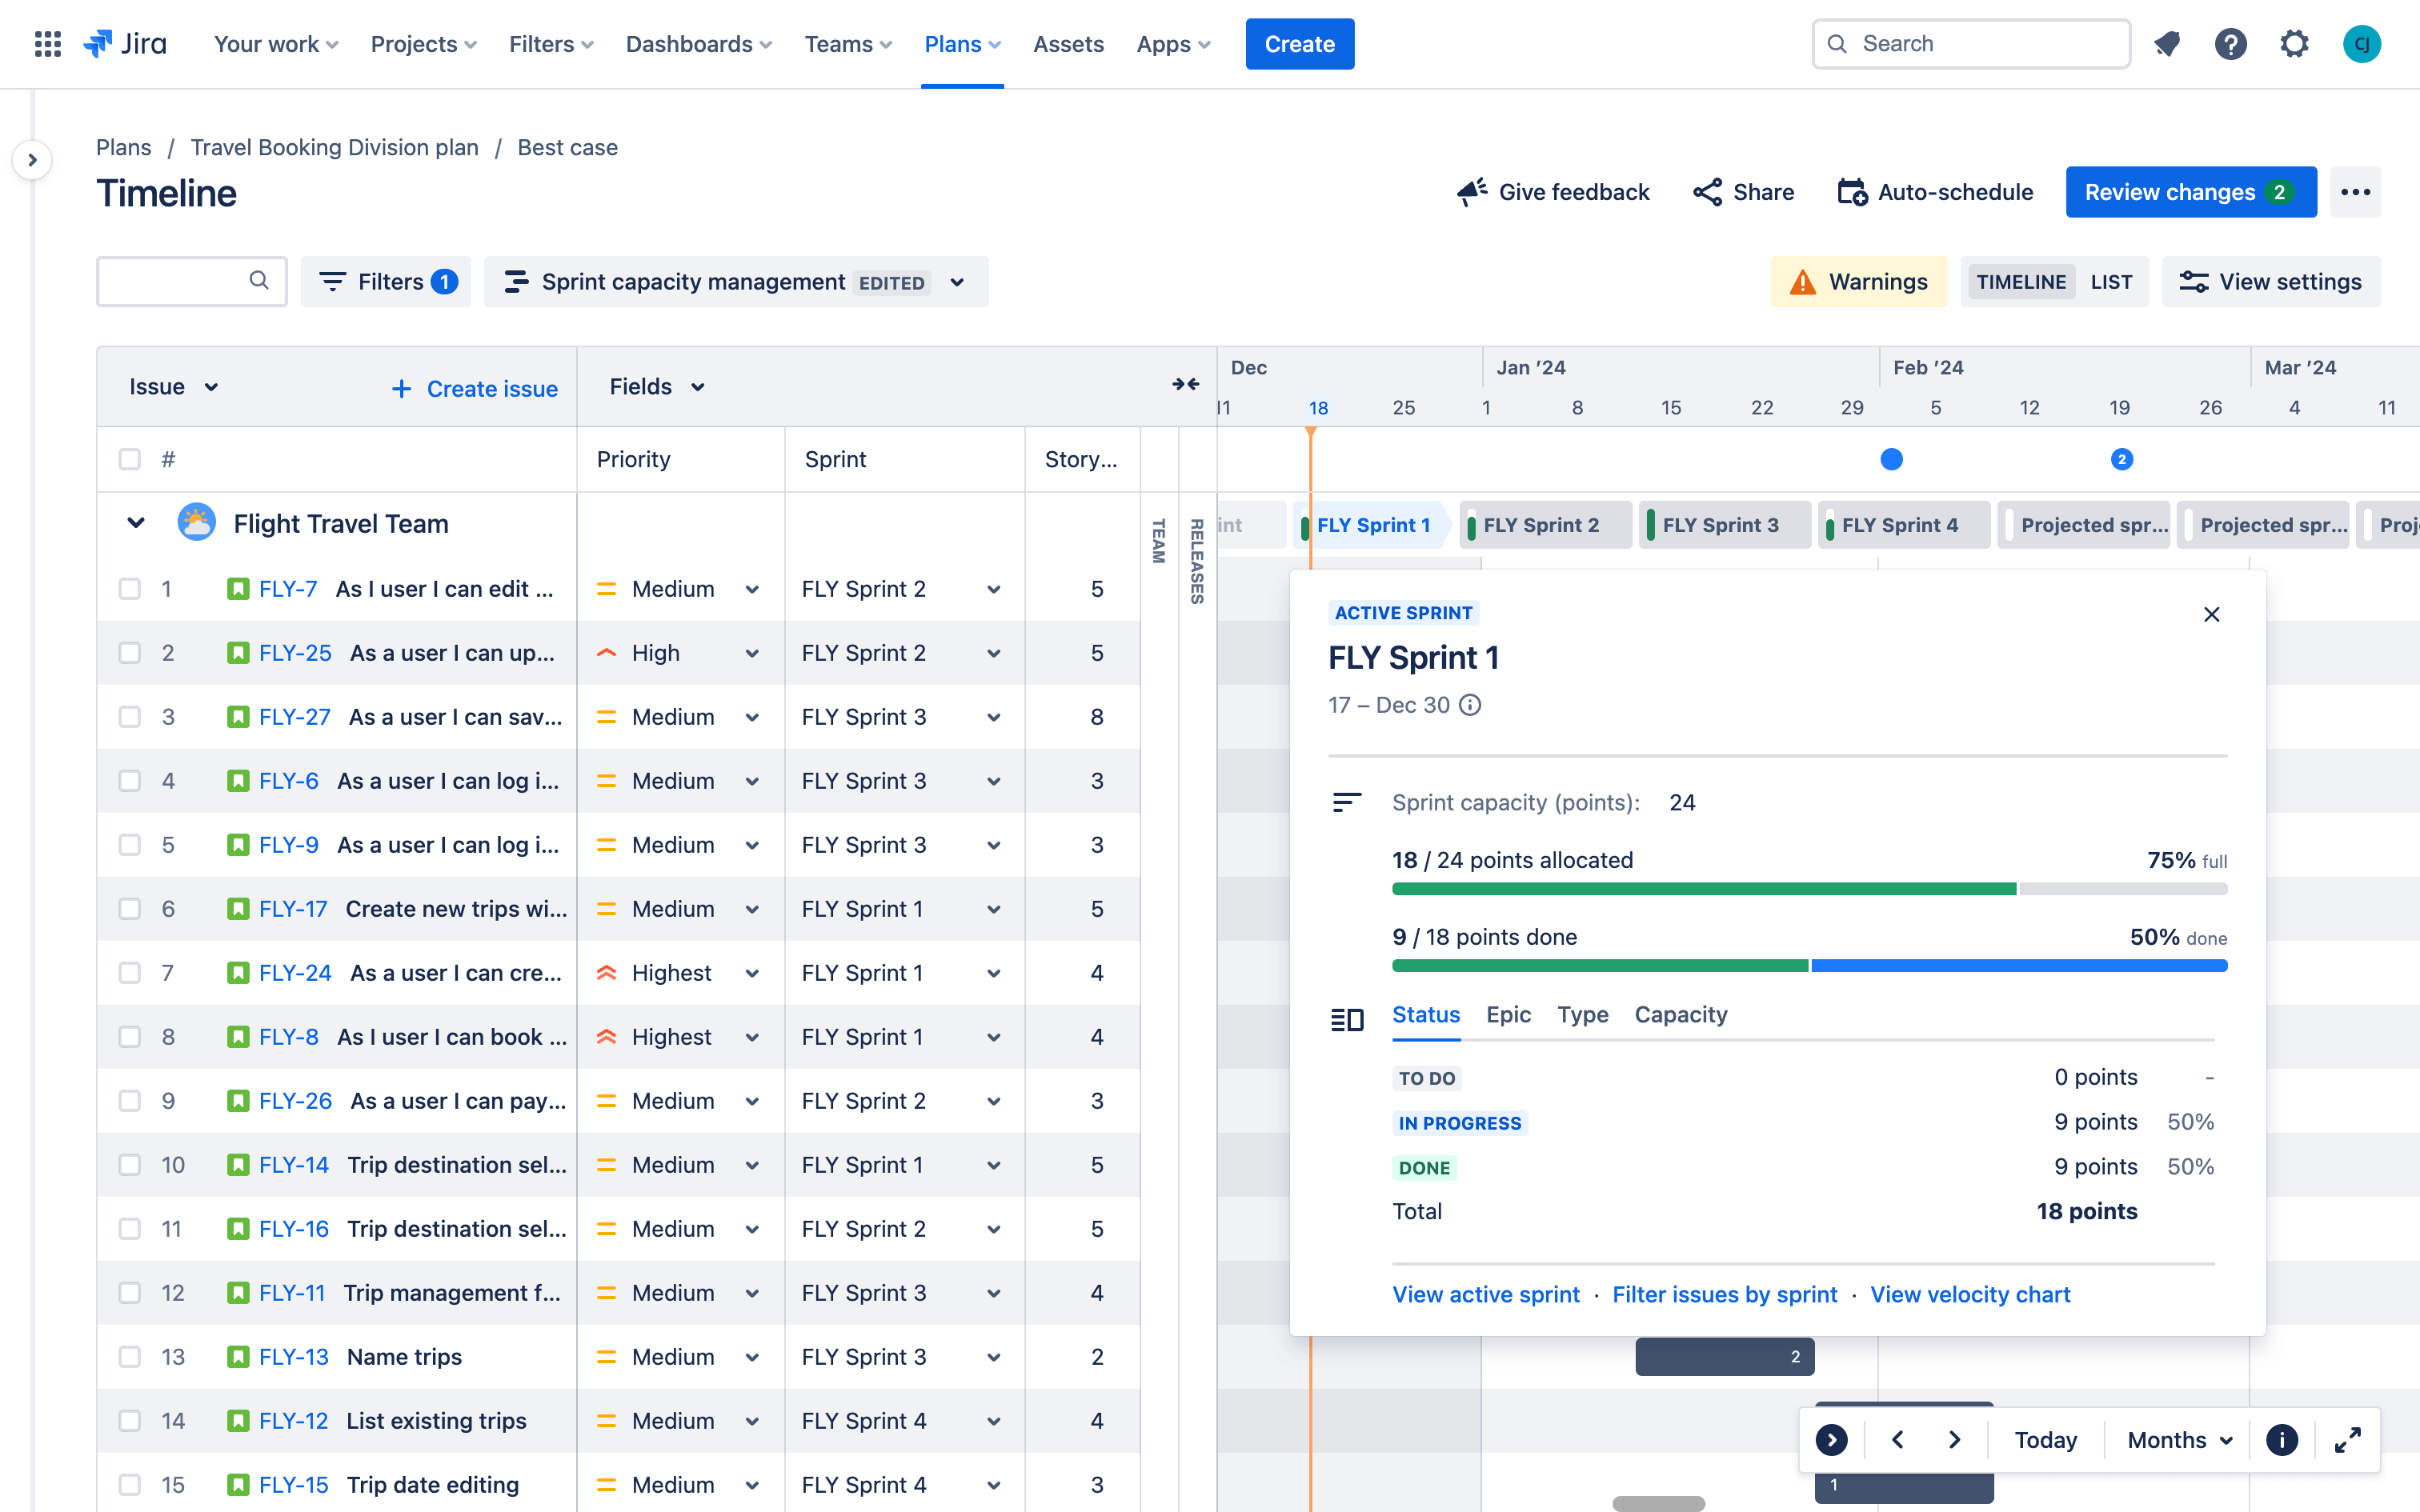Click View active sprint link
The height and width of the screenshot is (1512, 2420).
(x=1484, y=1293)
